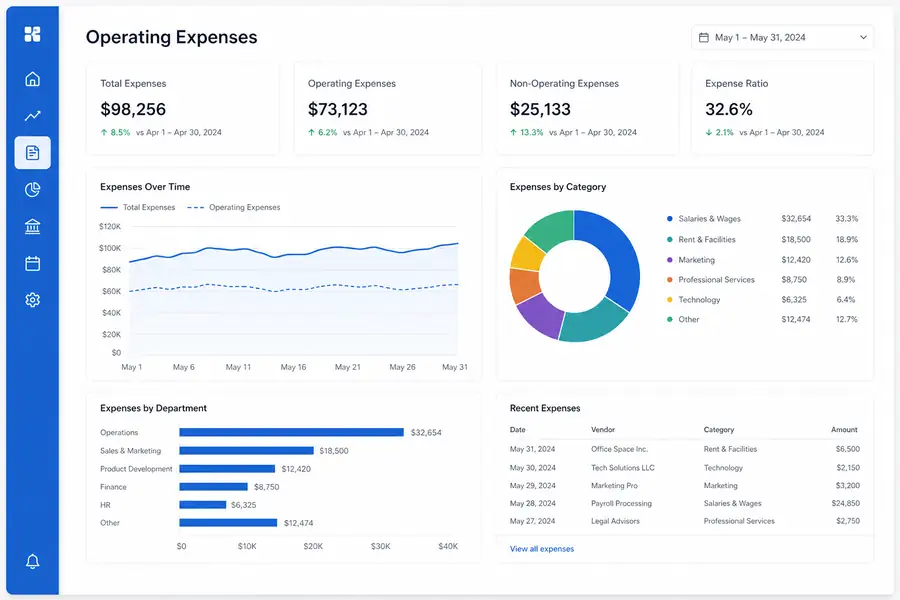Click the $32,654 Salaries & Wages amount

click(796, 219)
